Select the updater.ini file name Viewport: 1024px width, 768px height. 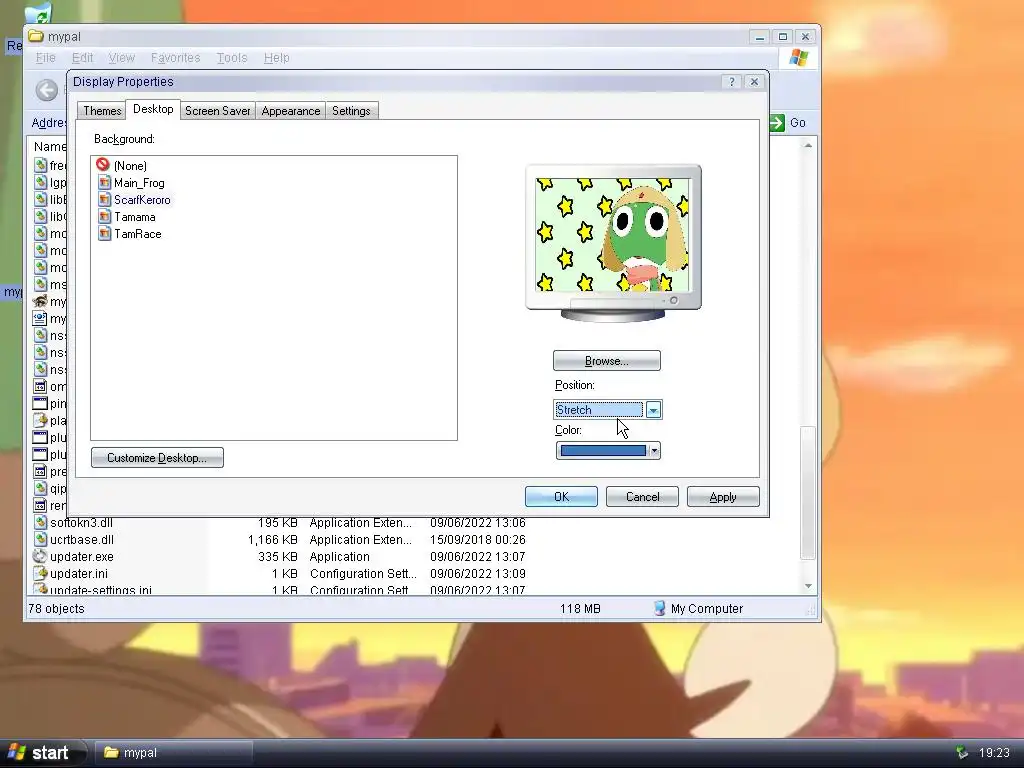point(78,573)
